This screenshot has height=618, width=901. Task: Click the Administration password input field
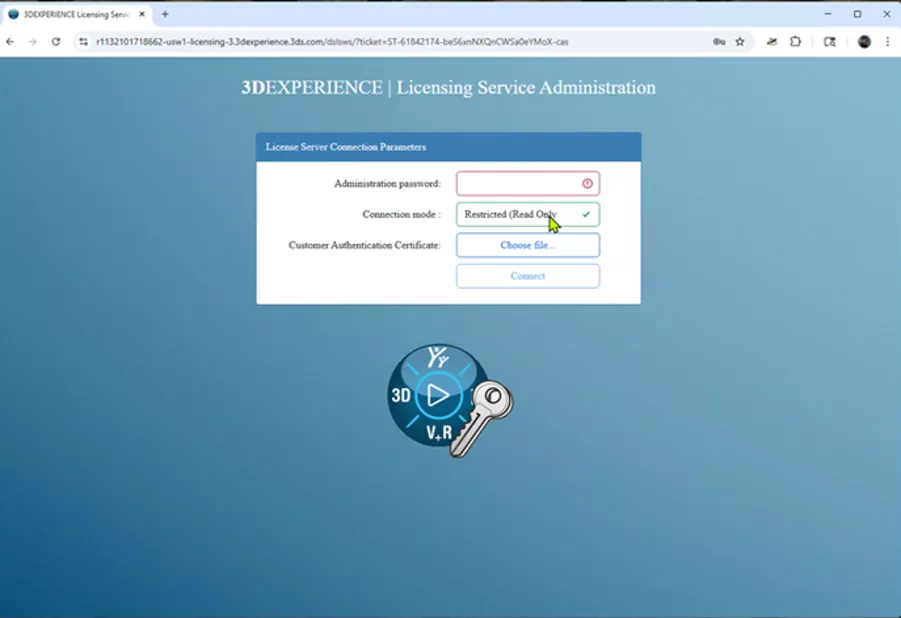pyautogui.click(x=527, y=183)
